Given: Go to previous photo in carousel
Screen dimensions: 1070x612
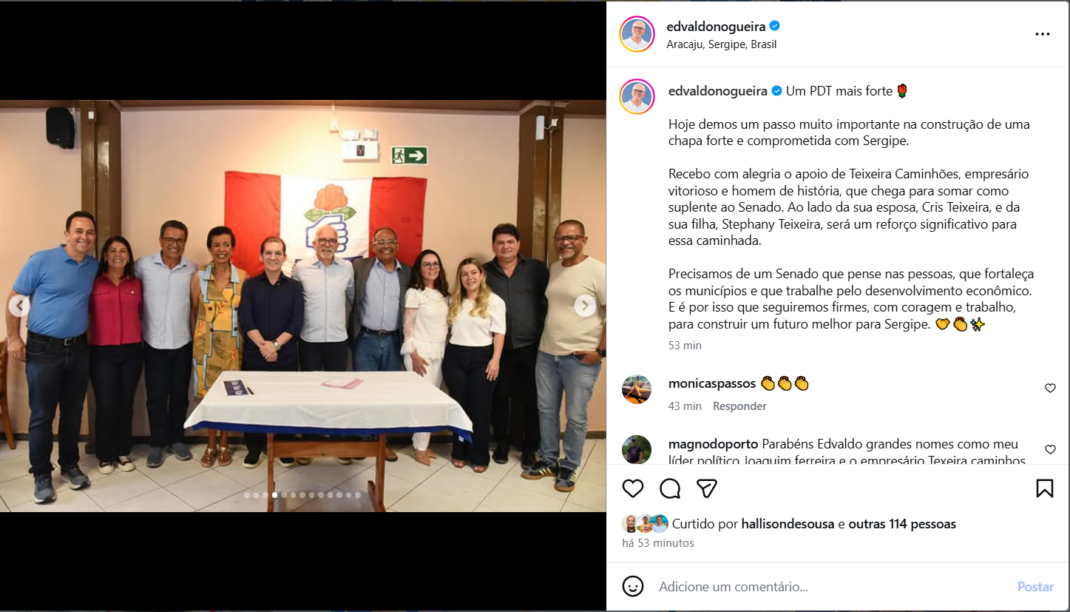Looking at the screenshot, I should point(19,306).
